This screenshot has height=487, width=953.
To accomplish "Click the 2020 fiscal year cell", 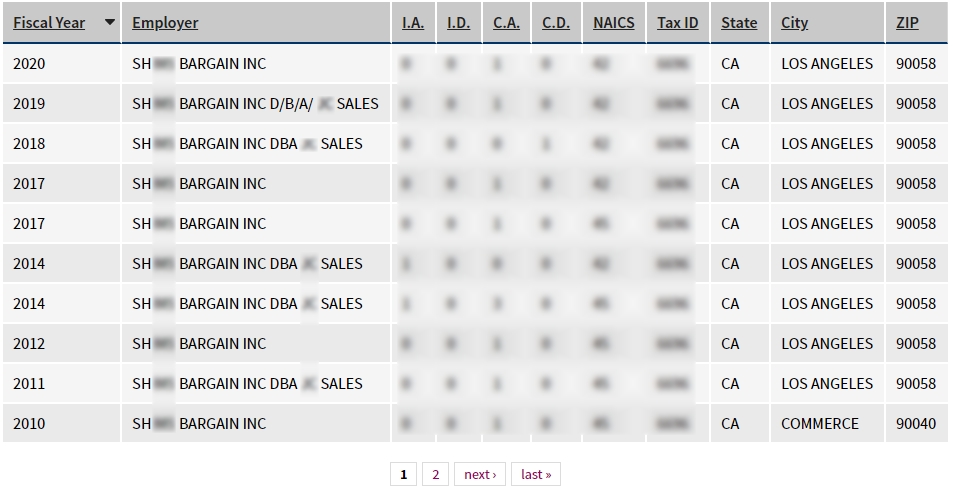I will (x=29, y=64).
